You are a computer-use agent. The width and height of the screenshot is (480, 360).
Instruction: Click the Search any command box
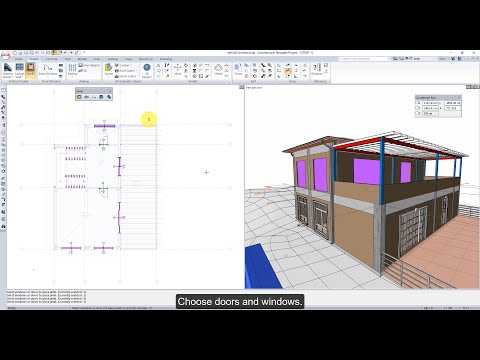click(x=365, y=59)
